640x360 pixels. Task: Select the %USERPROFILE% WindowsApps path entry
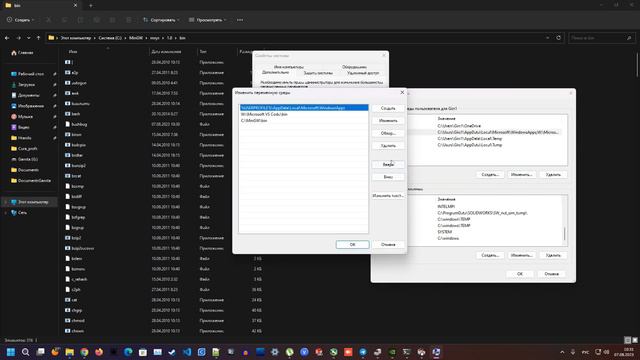[x=304, y=108]
